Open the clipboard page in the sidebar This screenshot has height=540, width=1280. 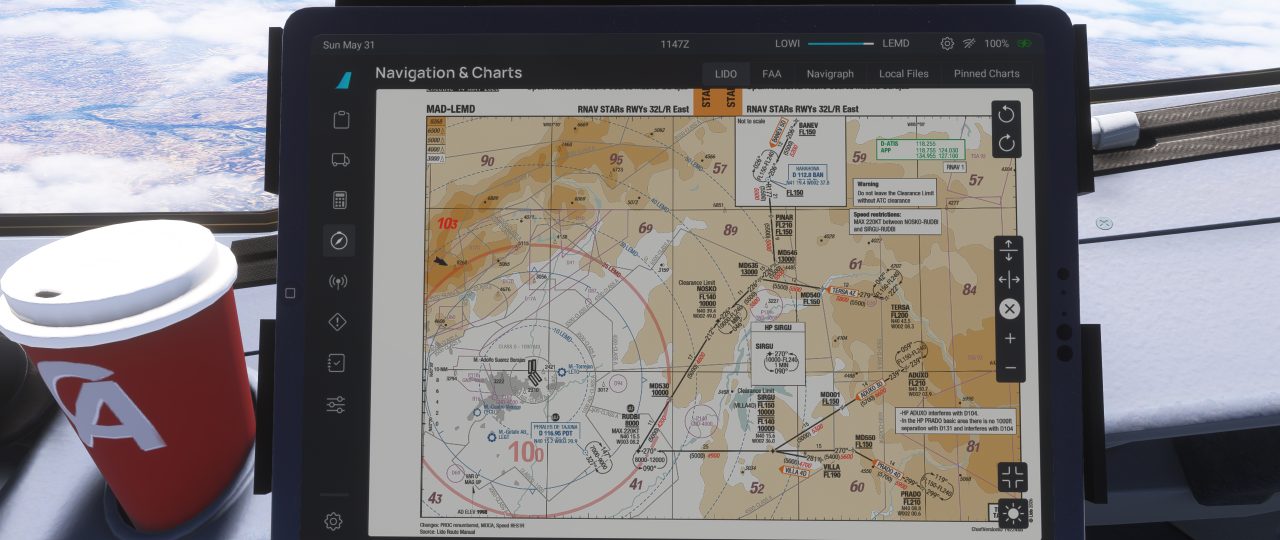pos(340,120)
